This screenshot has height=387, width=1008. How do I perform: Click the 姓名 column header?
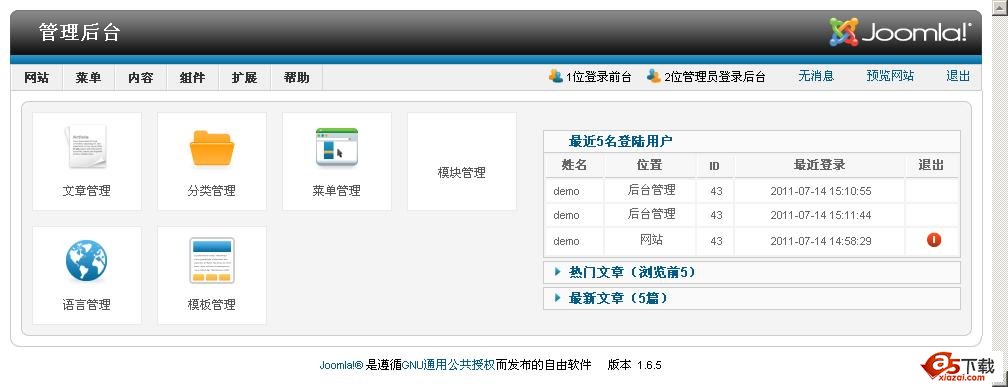click(574, 165)
